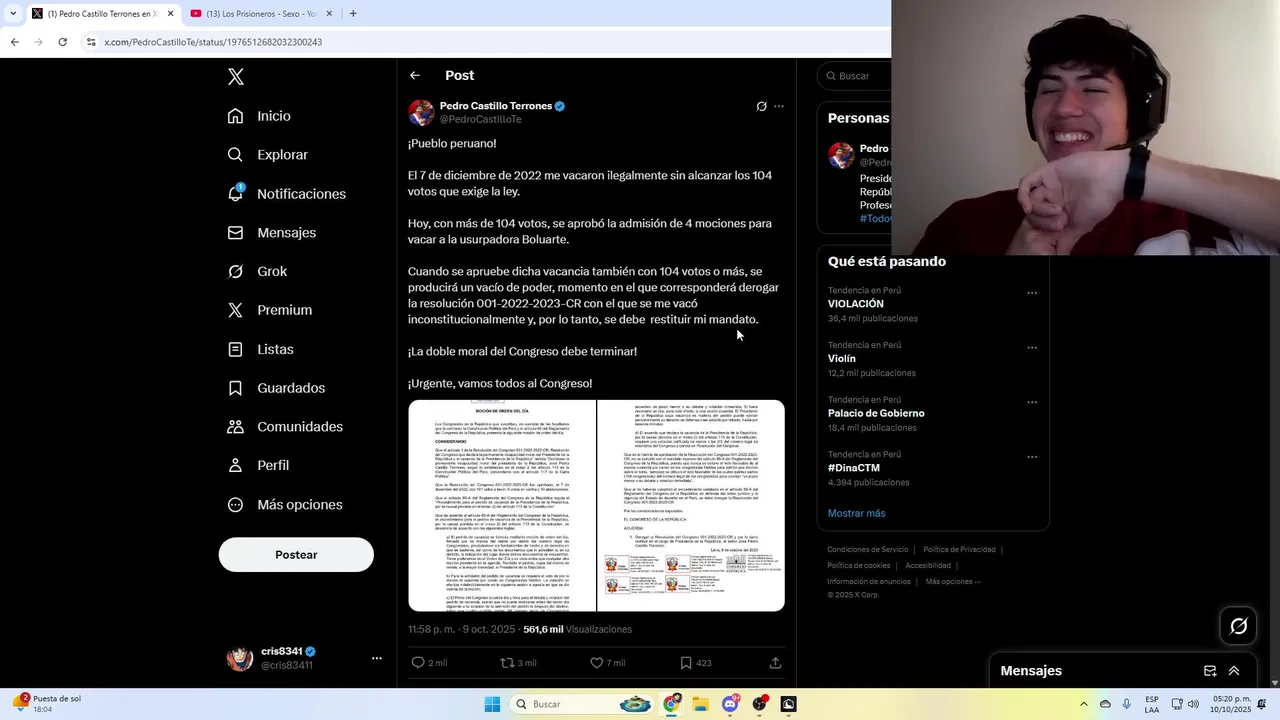Screen dimensions: 1280x720
Task: Open more options for Palacio de Gobierno trend
Action: coord(1032,402)
